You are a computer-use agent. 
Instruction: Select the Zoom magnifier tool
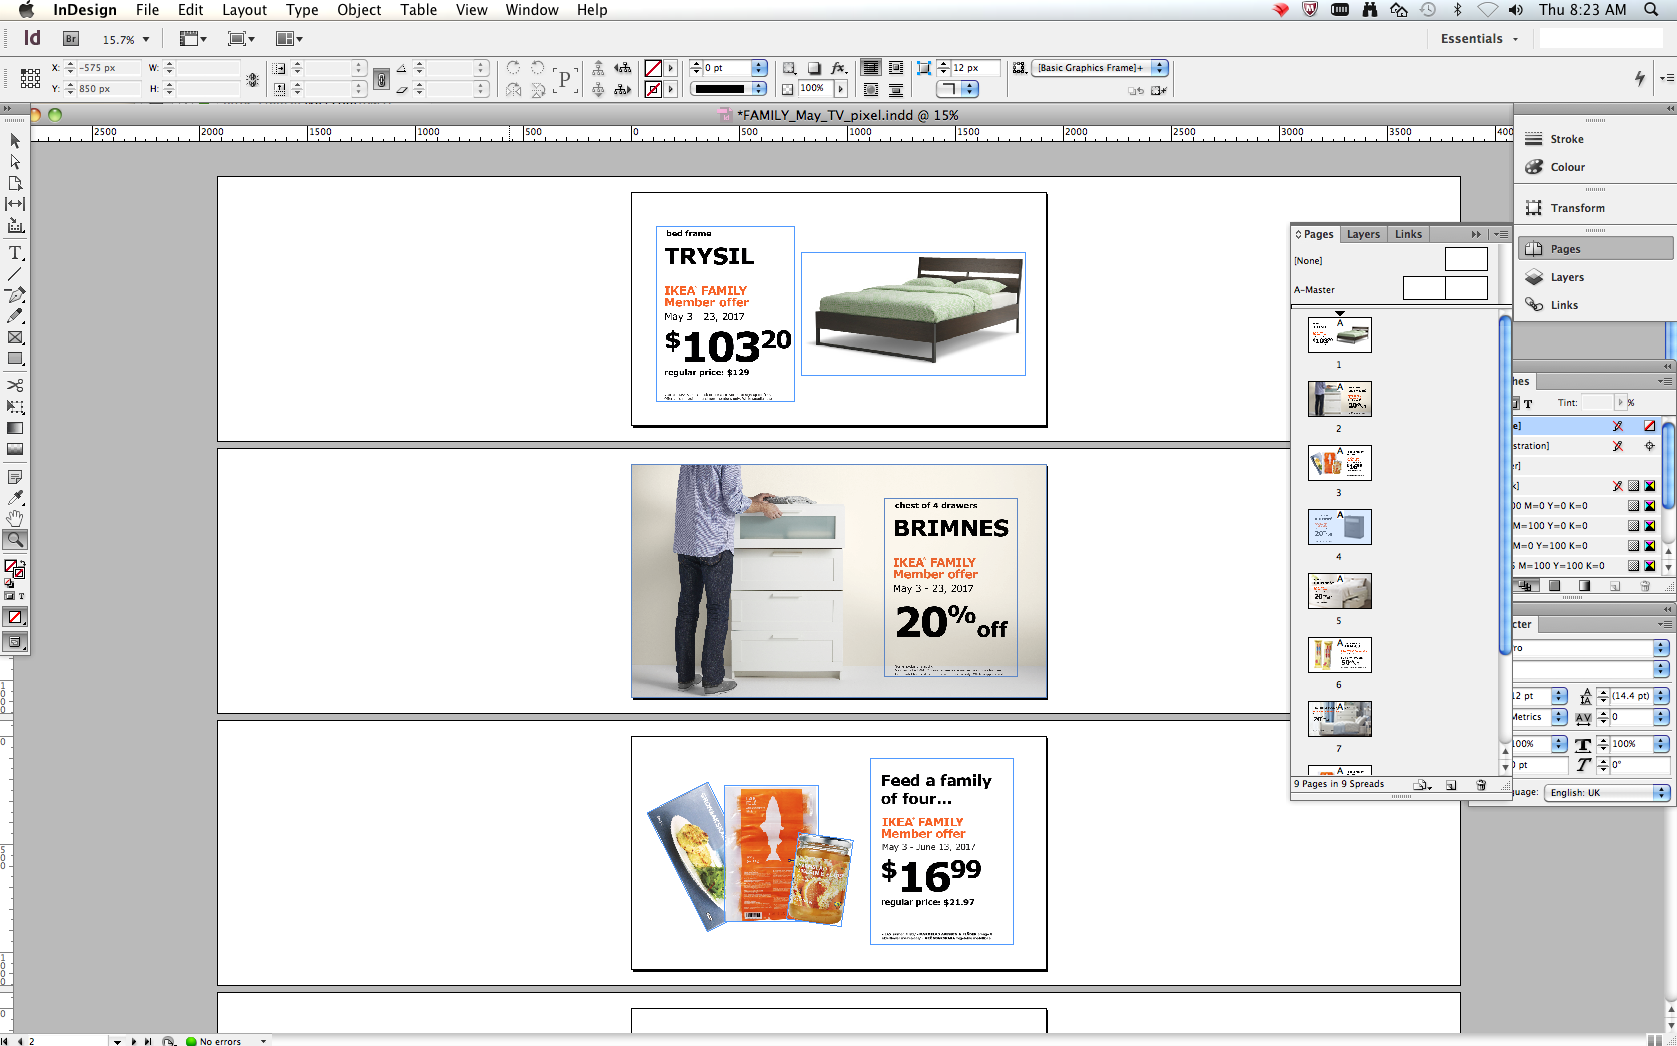15,539
